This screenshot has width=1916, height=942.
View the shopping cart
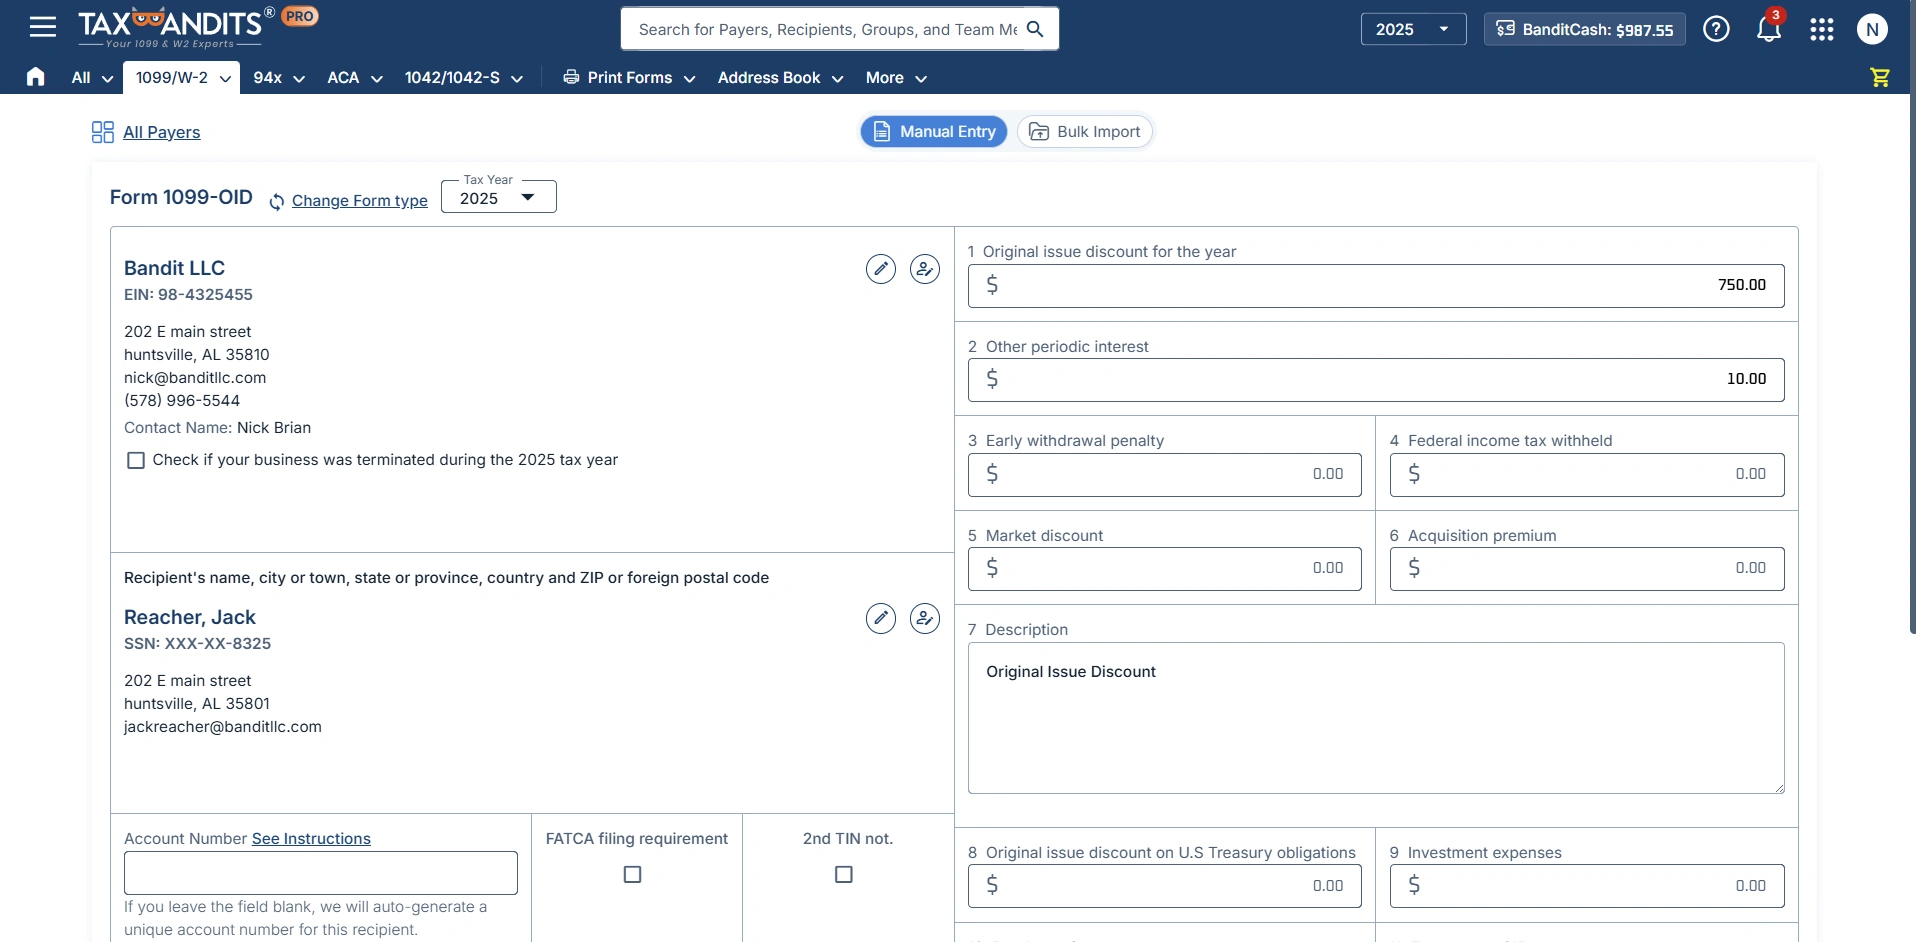pos(1879,77)
